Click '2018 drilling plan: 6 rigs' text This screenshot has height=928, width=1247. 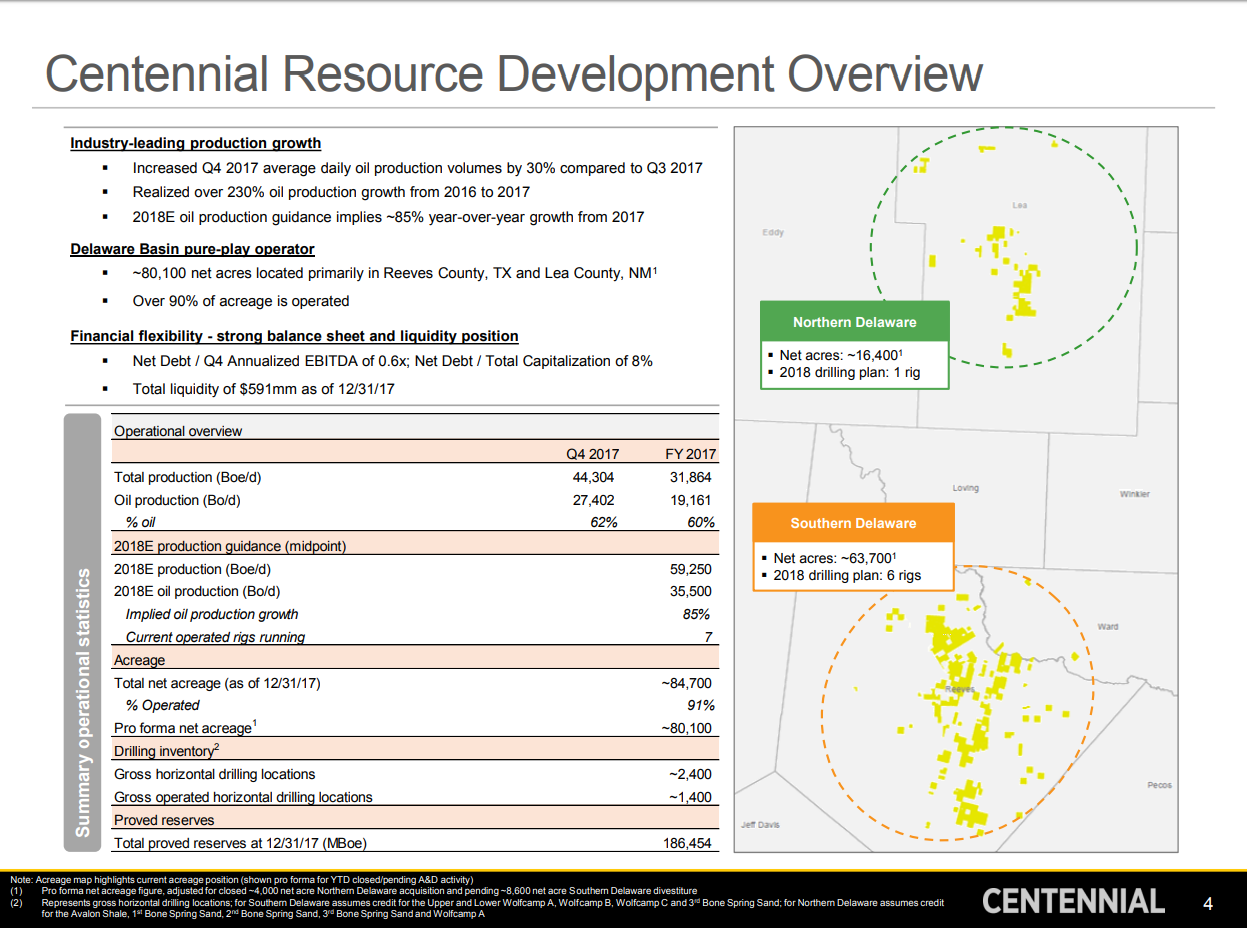tap(847, 576)
